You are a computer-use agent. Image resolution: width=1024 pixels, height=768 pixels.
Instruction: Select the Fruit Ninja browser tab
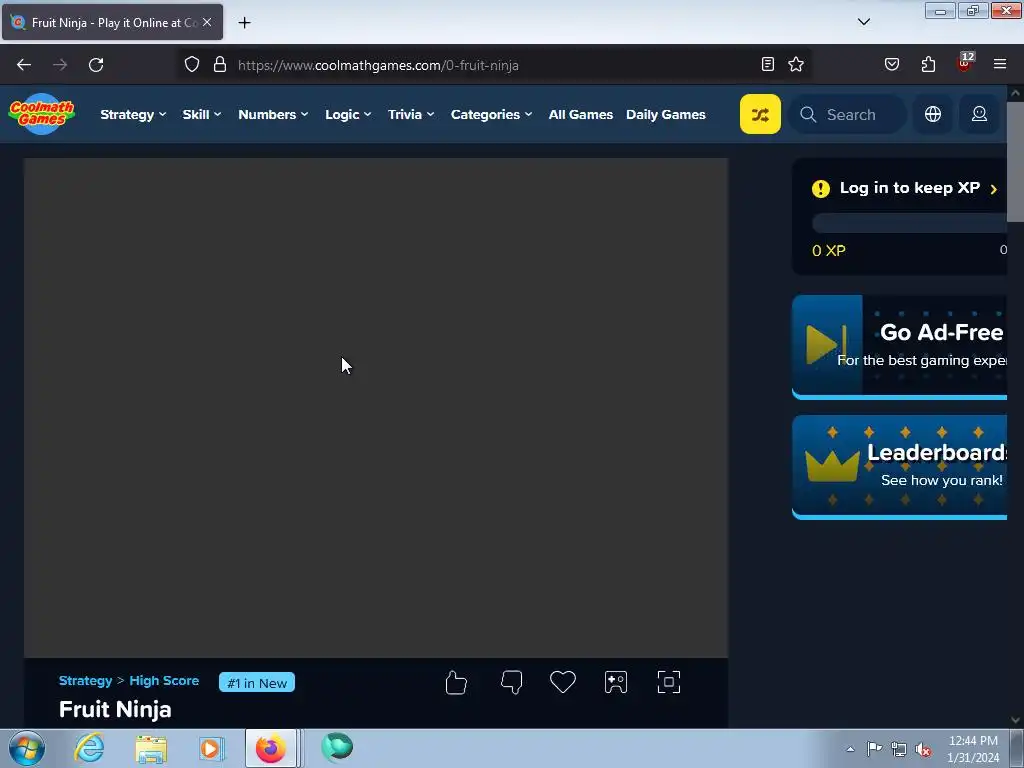(x=112, y=22)
